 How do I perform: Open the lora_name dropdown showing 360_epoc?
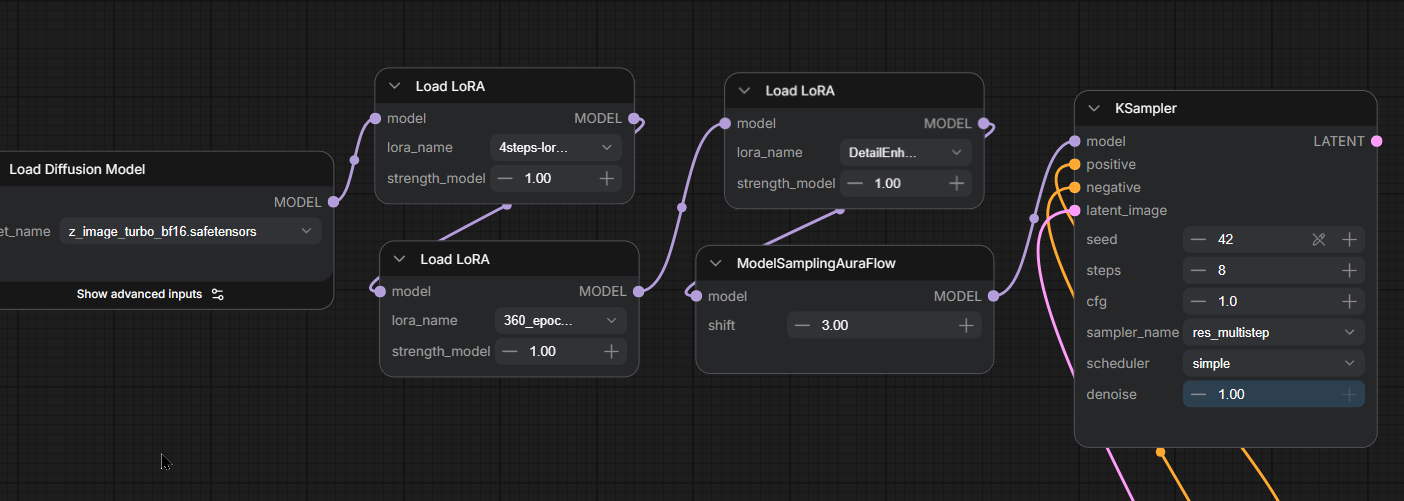(561, 320)
